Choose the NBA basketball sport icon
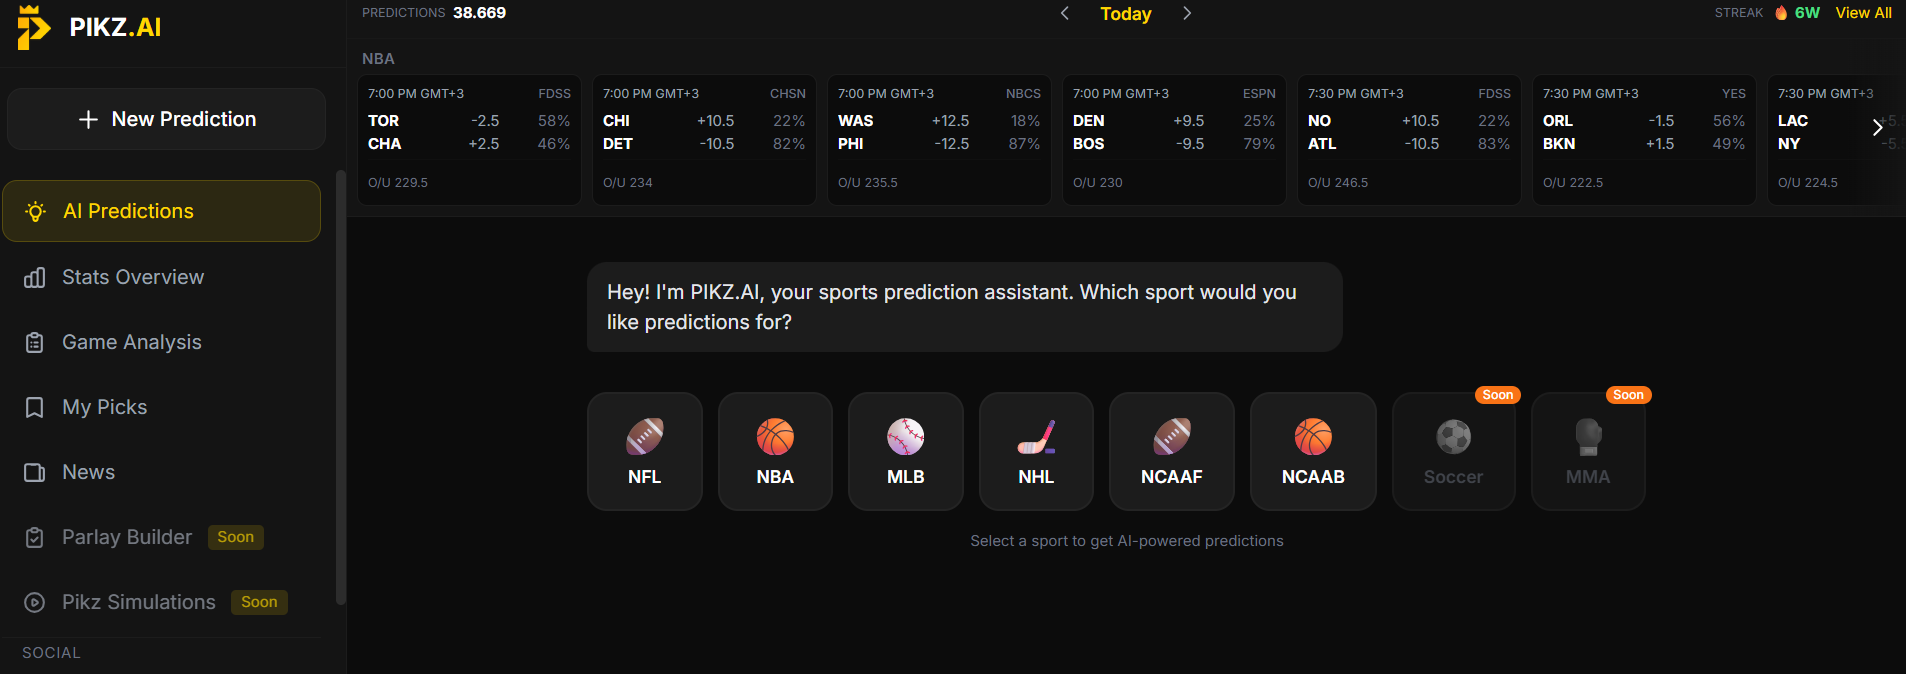This screenshot has width=1906, height=674. point(775,437)
